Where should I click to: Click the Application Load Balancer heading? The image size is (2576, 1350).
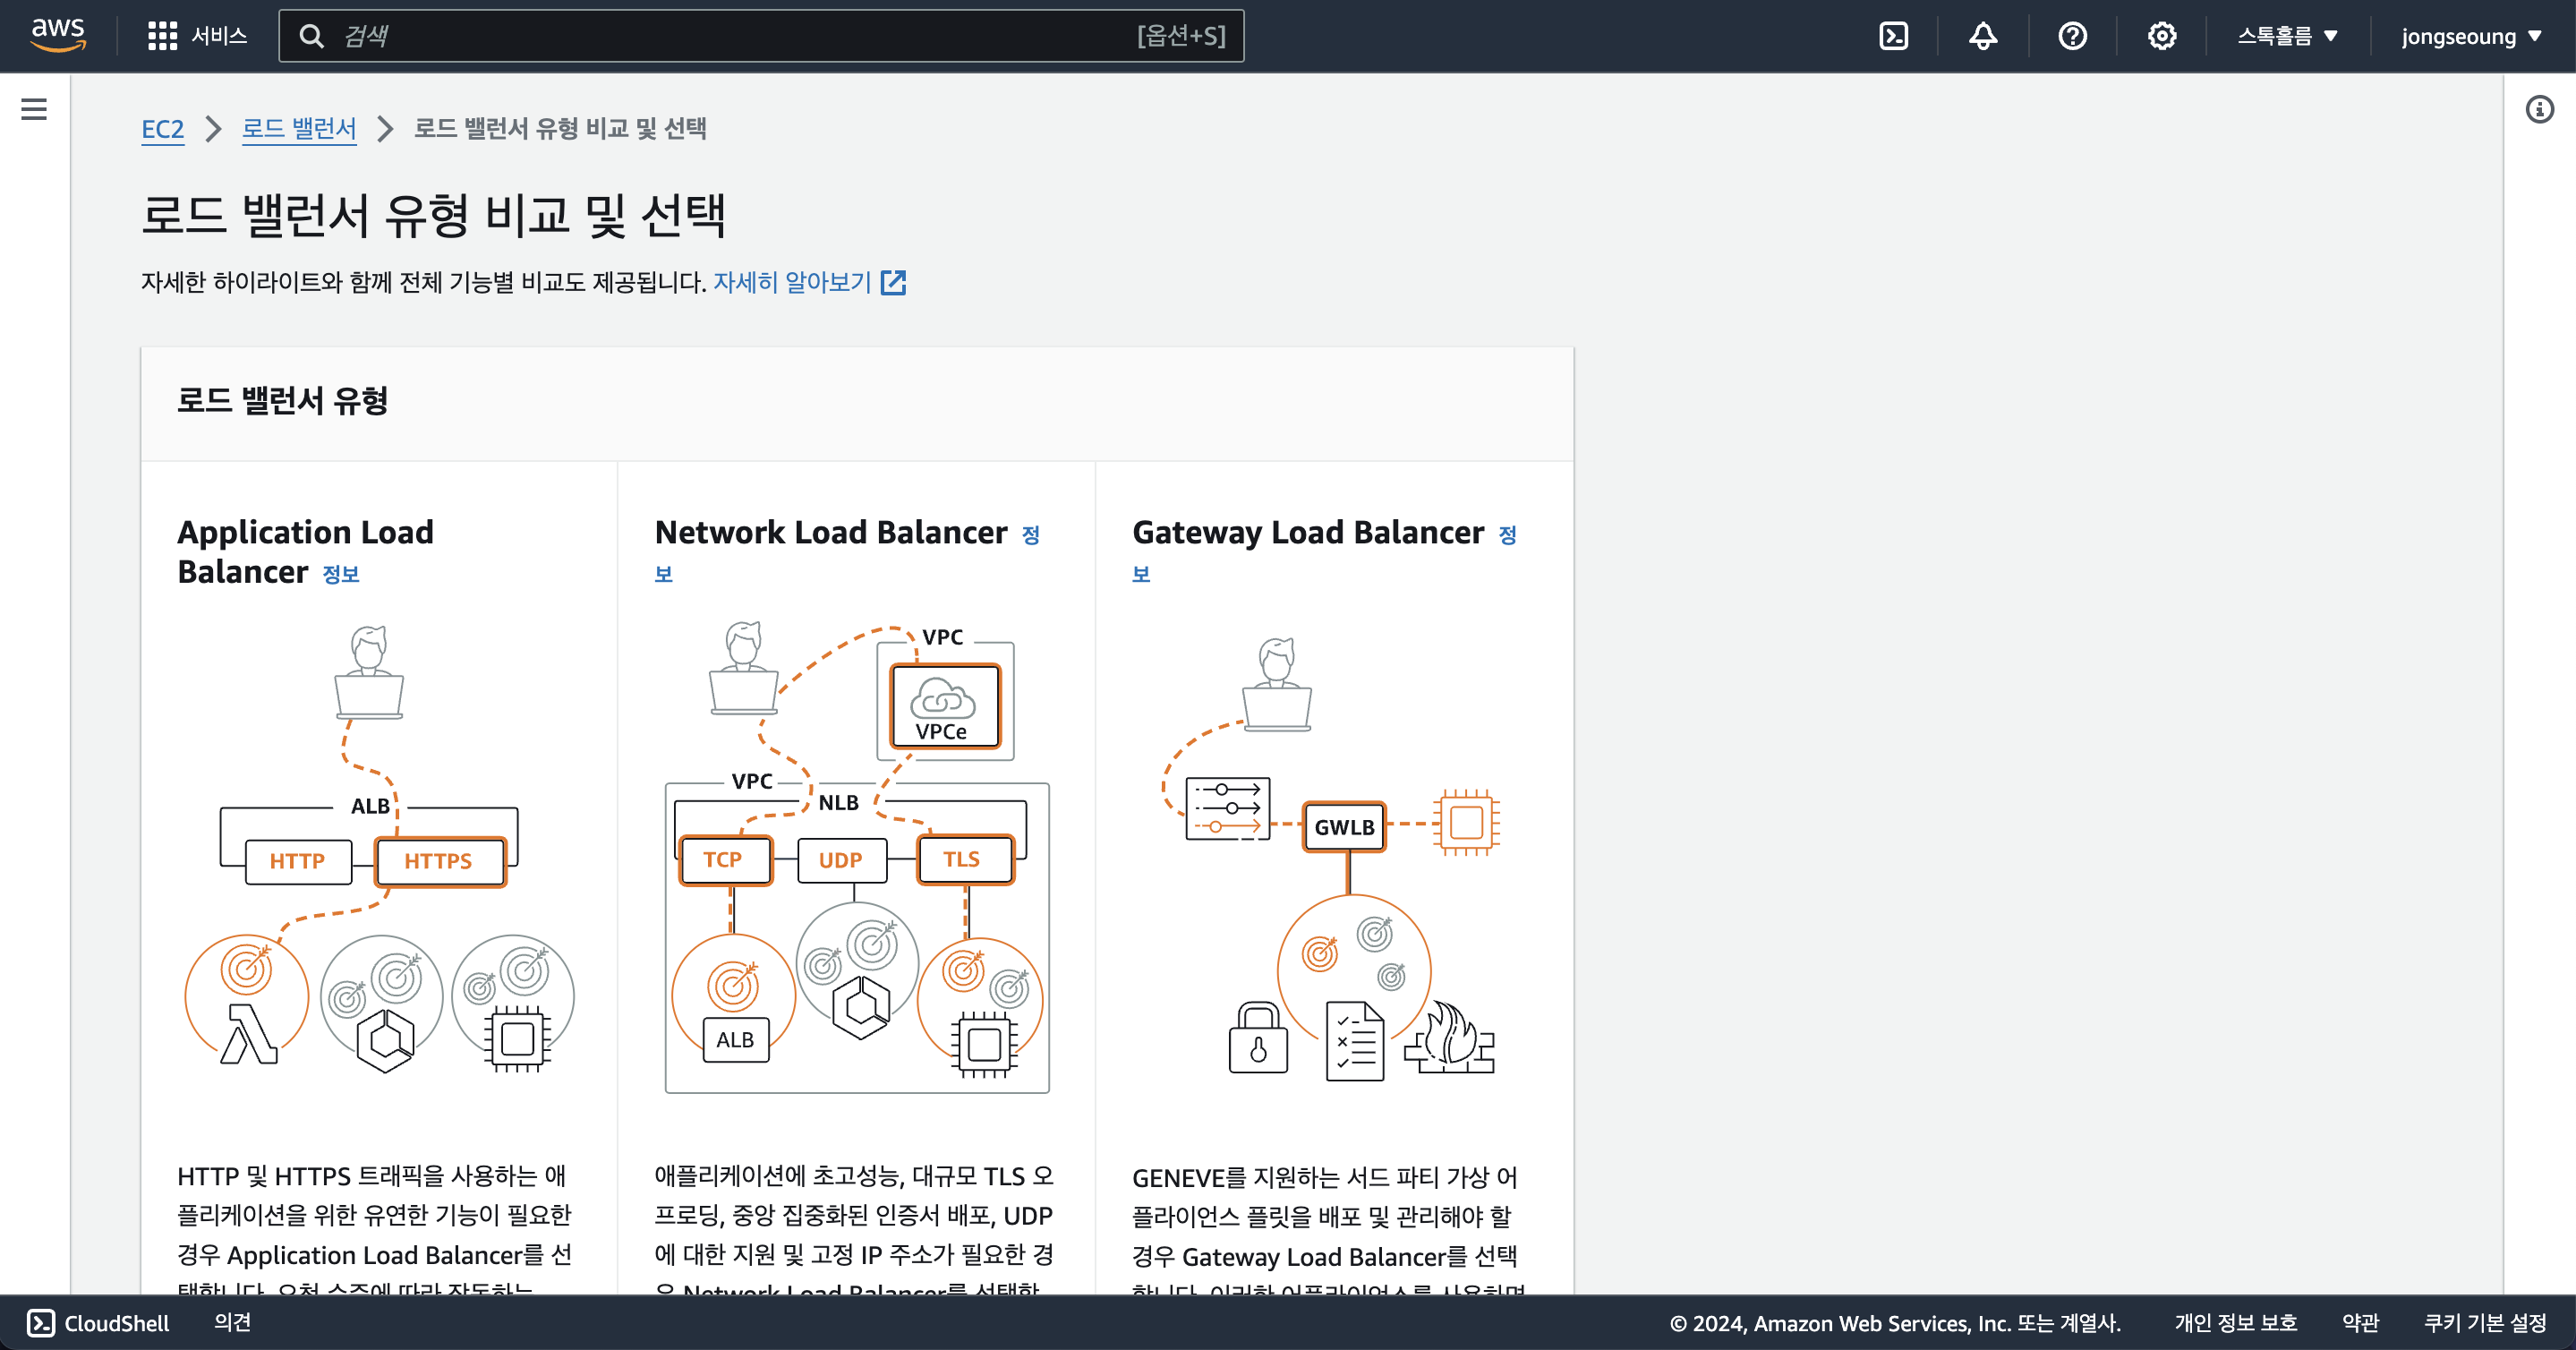click(306, 552)
